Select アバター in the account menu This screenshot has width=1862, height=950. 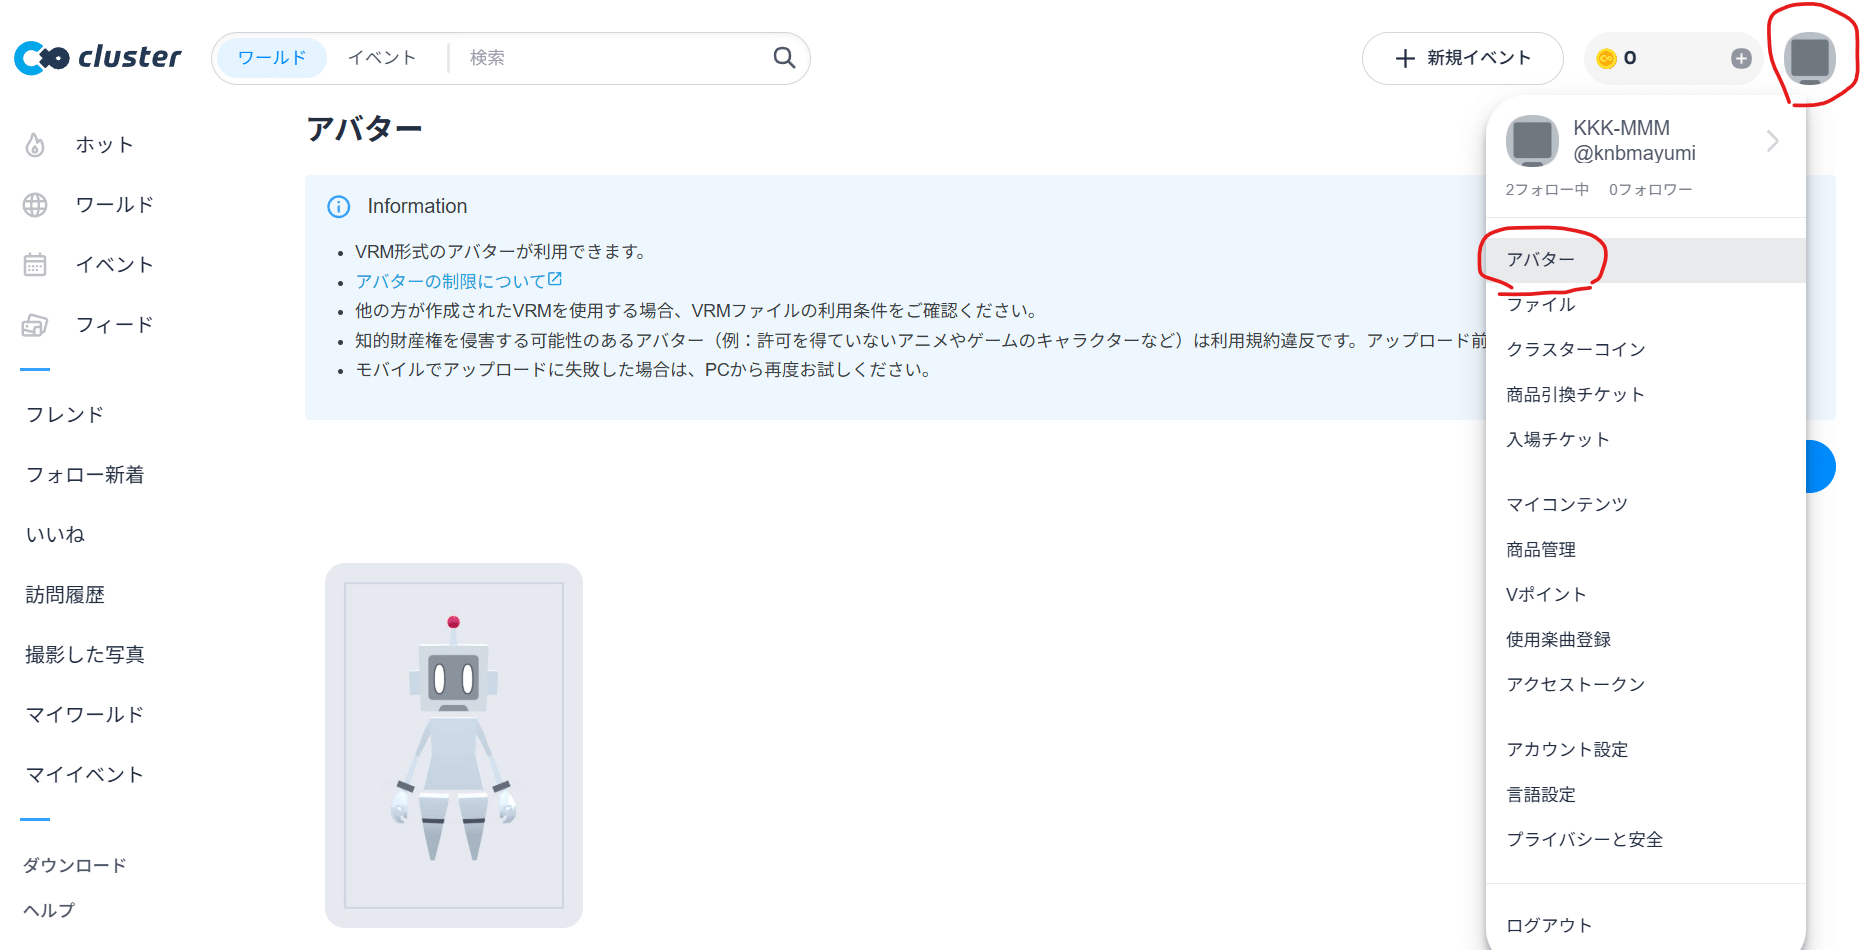pyautogui.click(x=1541, y=260)
